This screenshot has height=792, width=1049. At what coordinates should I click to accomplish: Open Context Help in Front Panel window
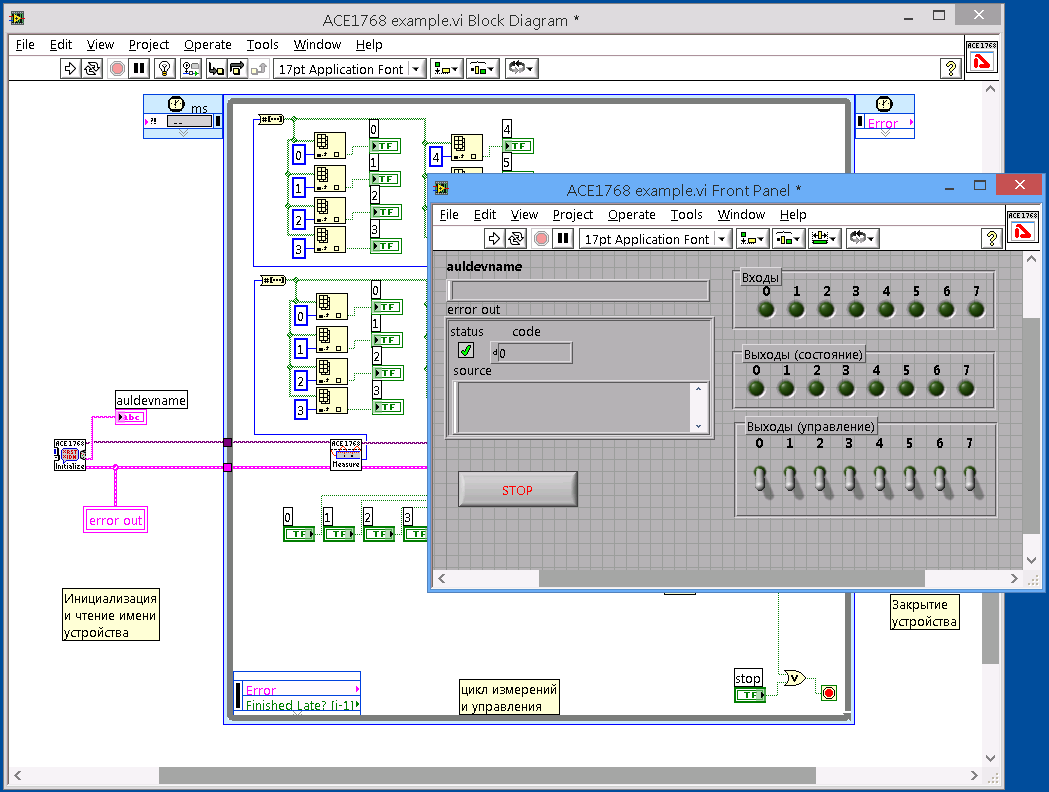pyautogui.click(x=991, y=238)
